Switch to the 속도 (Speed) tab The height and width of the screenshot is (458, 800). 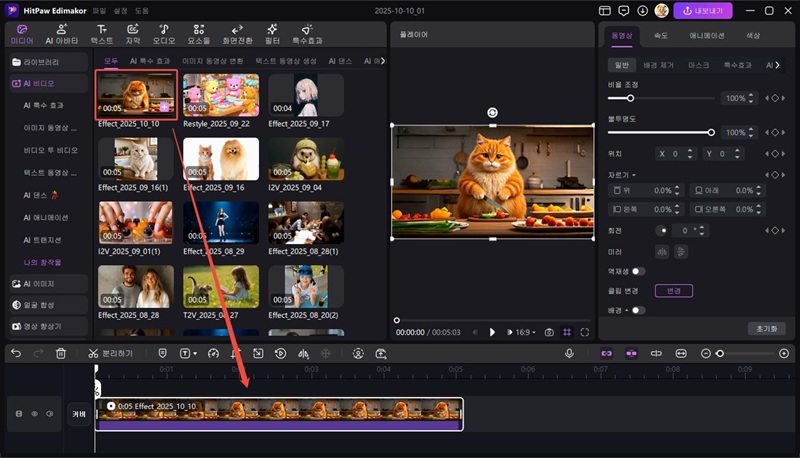pos(661,35)
